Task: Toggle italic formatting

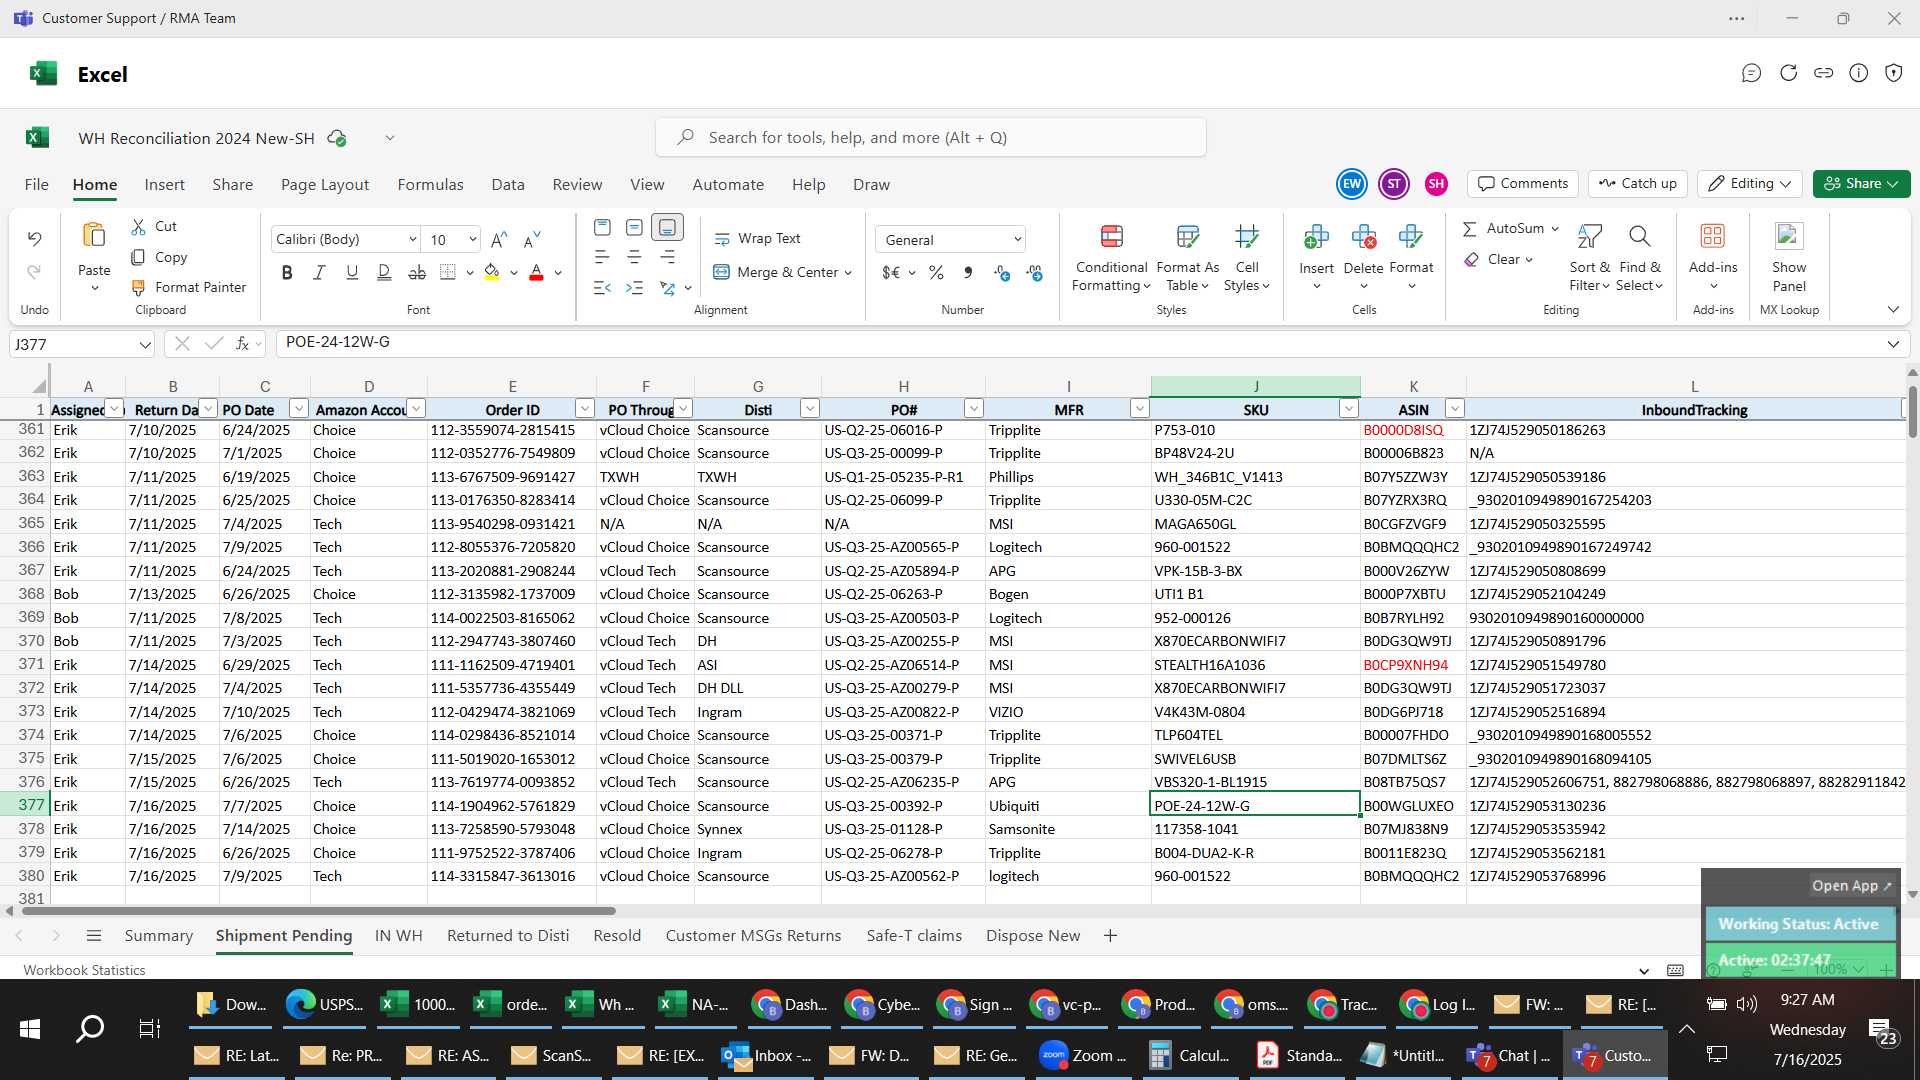Action: (319, 272)
